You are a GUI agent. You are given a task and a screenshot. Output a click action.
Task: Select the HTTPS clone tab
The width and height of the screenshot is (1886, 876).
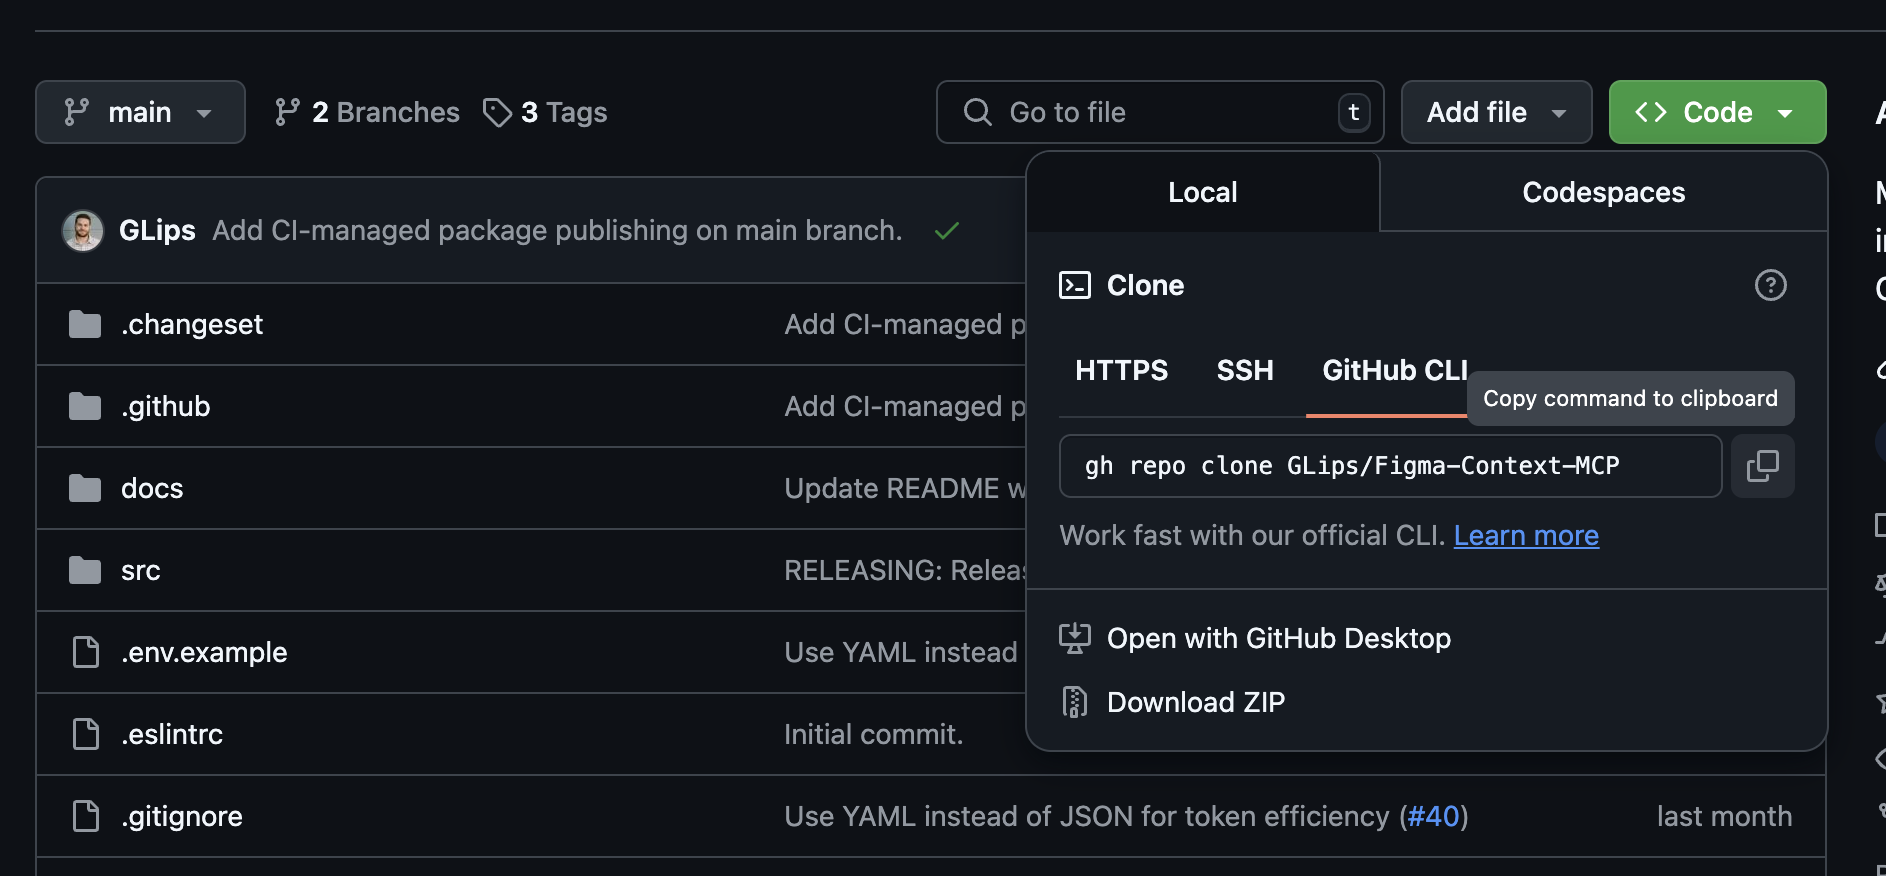[1121, 370]
